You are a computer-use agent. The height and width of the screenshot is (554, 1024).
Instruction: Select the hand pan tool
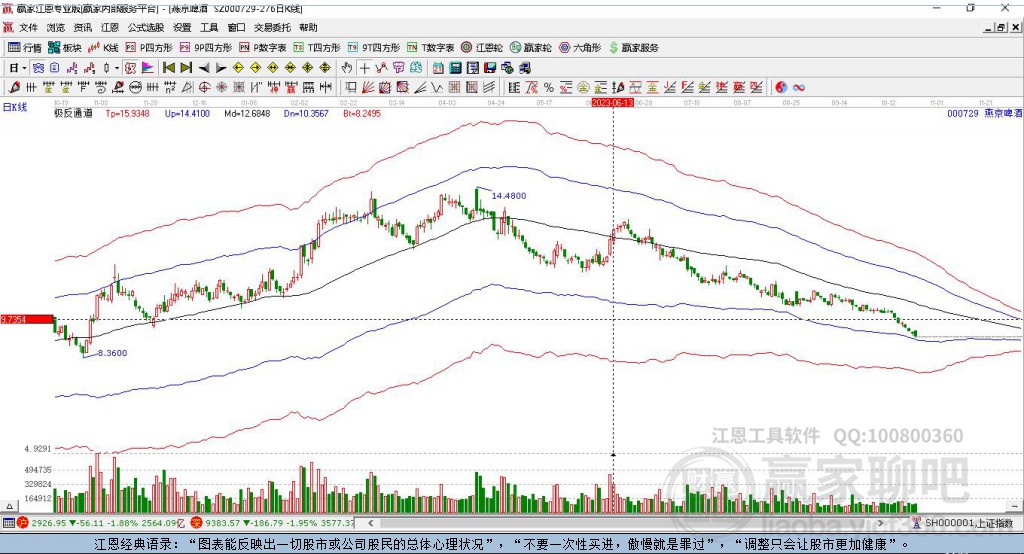[346, 68]
